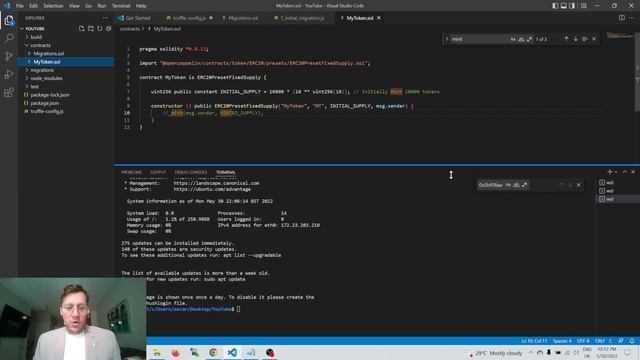Open editor more actions menu
This screenshot has height=360, width=640.
[631, 18]
